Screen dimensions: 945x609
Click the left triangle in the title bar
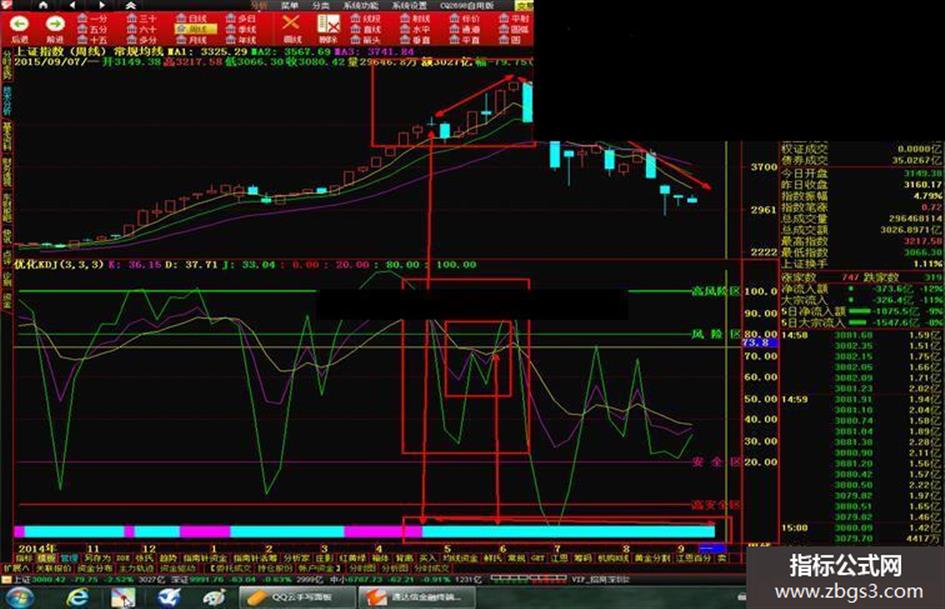pos(73,5)
